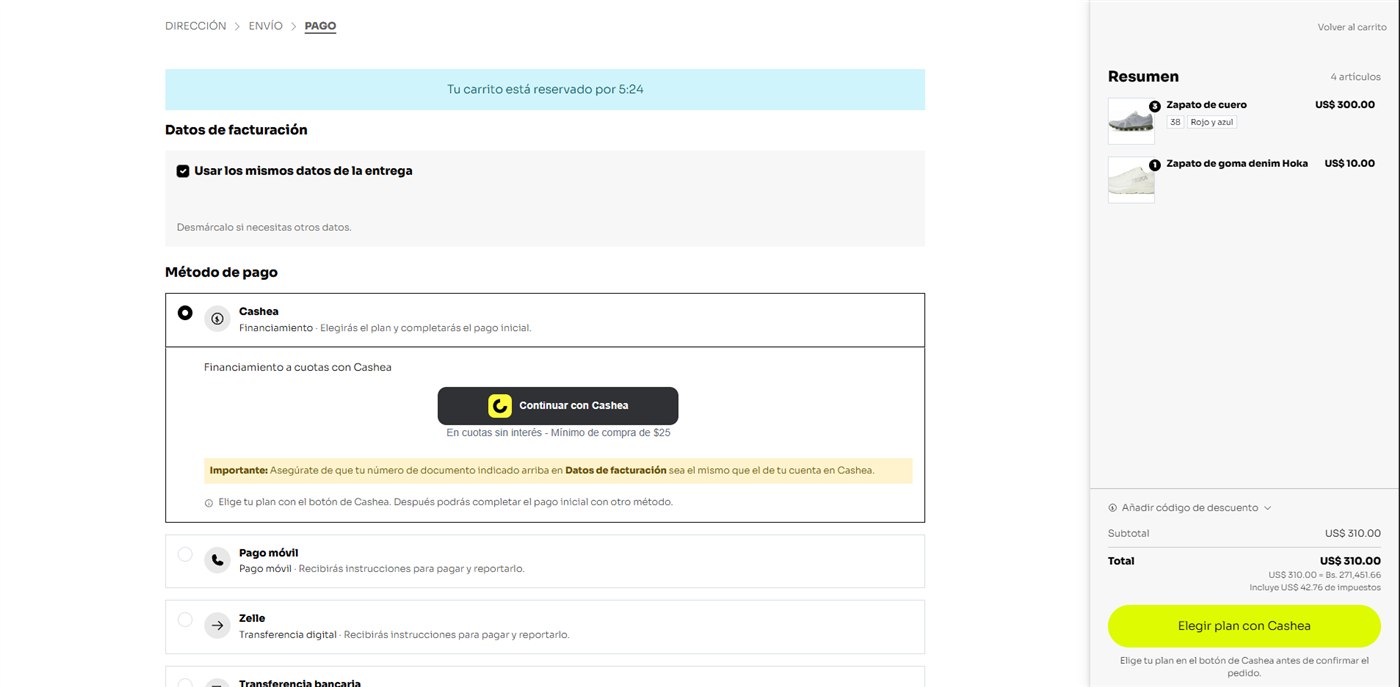Click Volver al carrito link
Screen dimensions: 1400x687
pyautogui.click(x=1352, y=28)
